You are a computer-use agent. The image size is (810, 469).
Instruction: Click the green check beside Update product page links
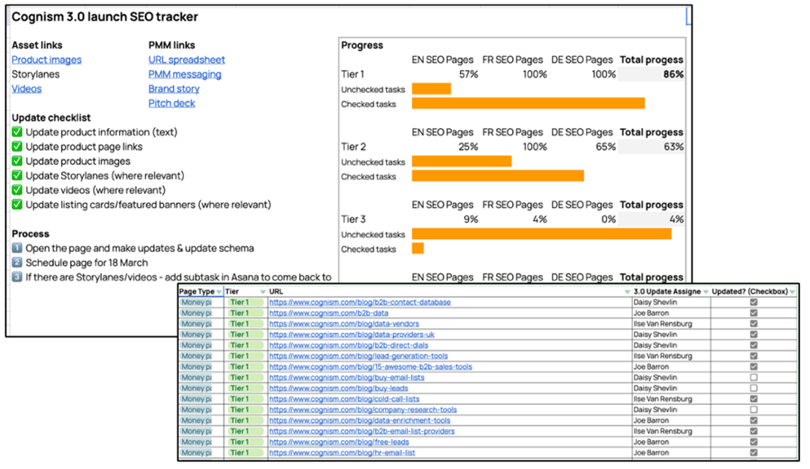(x=17, y=146)
